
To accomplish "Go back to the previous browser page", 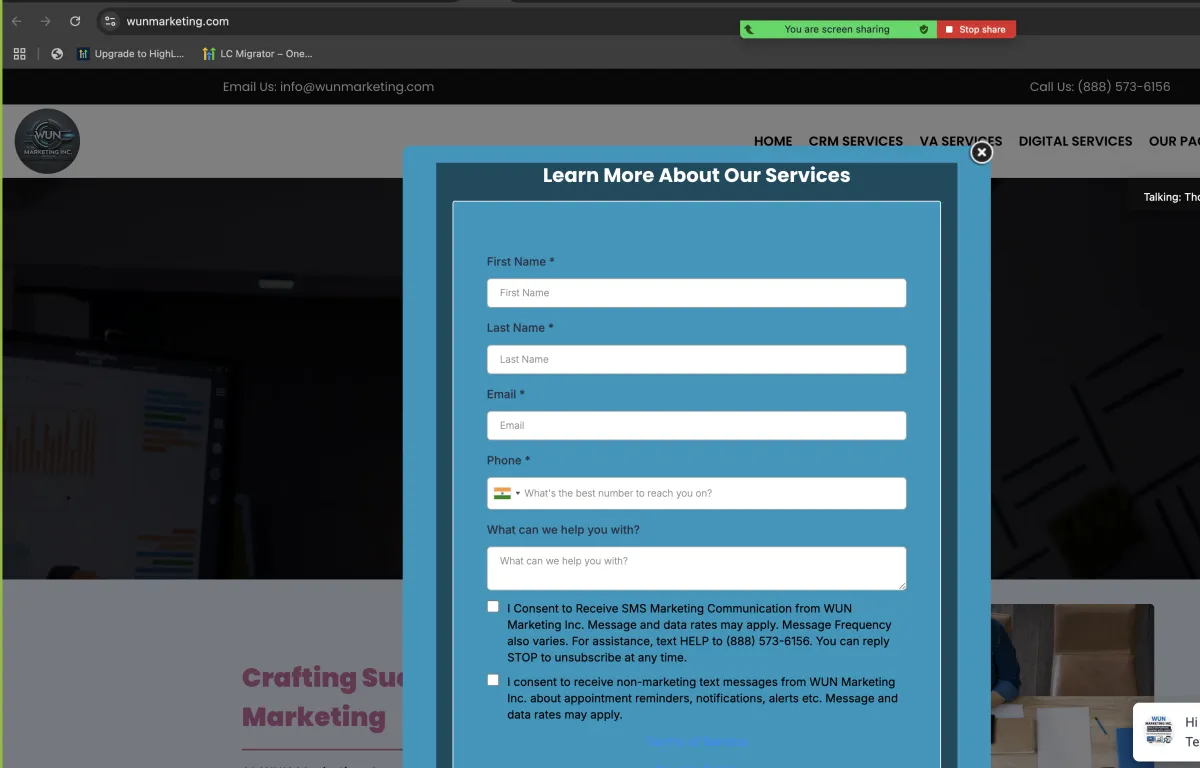I will [17, 21].
